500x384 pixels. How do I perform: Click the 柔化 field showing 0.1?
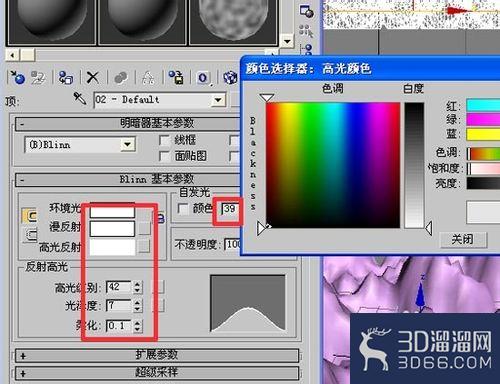119,325
